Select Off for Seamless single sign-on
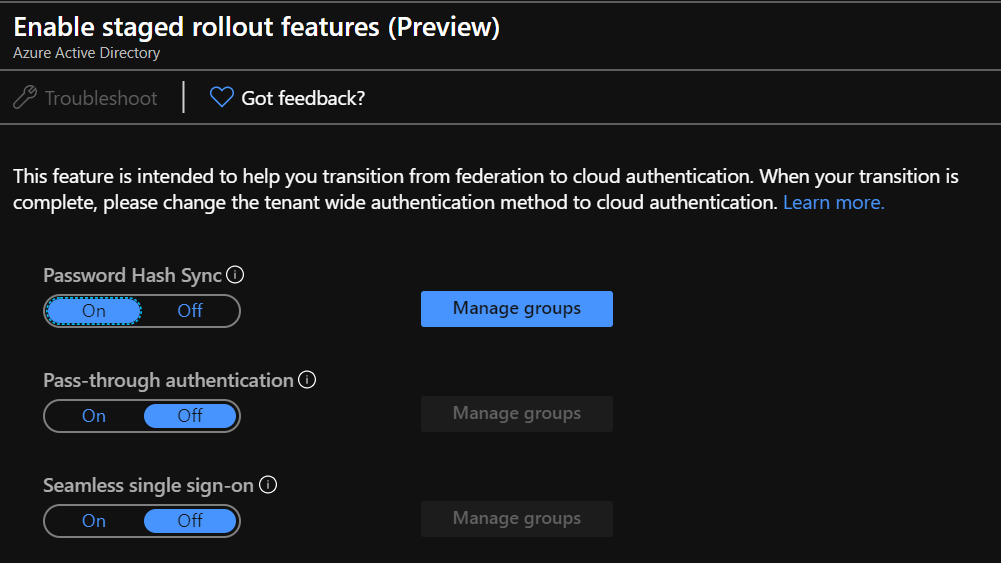 [x=190, y=521]
